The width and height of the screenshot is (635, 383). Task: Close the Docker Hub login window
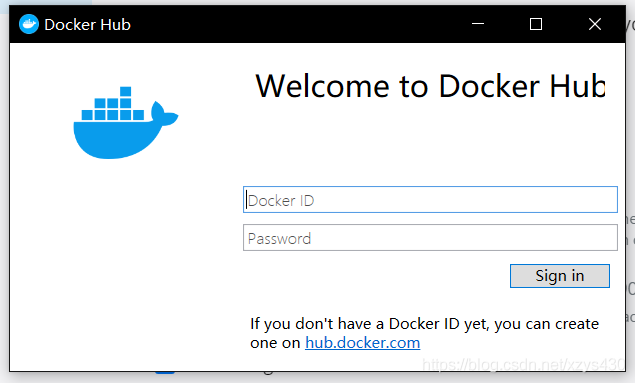pos(595,24)
